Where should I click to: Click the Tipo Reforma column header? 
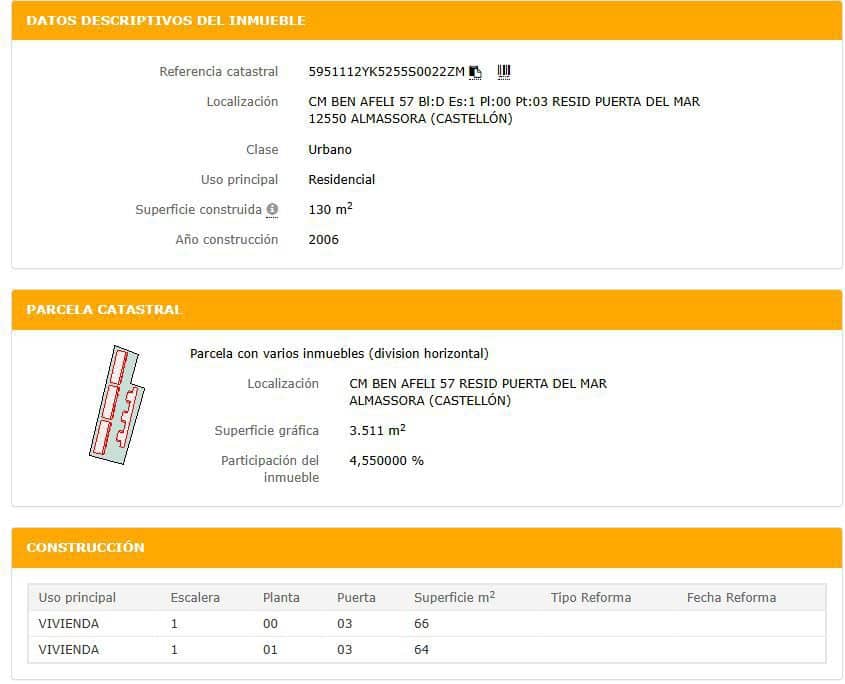tap(590, 598)
